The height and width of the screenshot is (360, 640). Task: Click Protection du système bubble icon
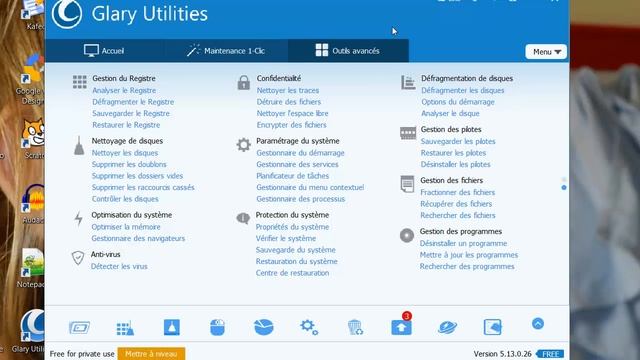click(x=243, y=218)
